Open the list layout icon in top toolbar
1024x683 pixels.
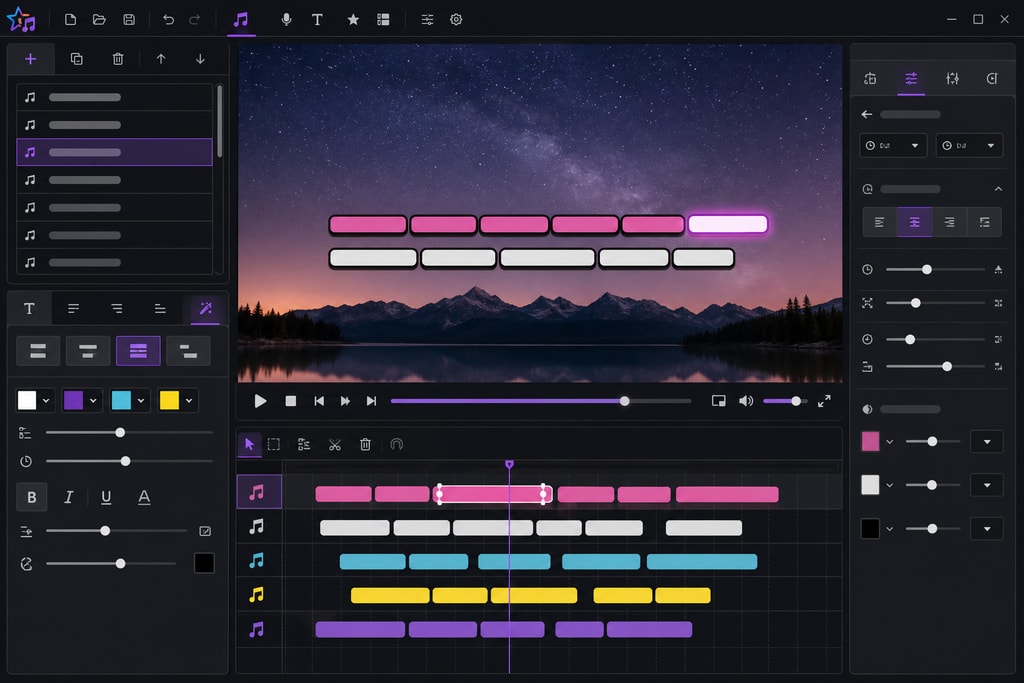[383, 20]
